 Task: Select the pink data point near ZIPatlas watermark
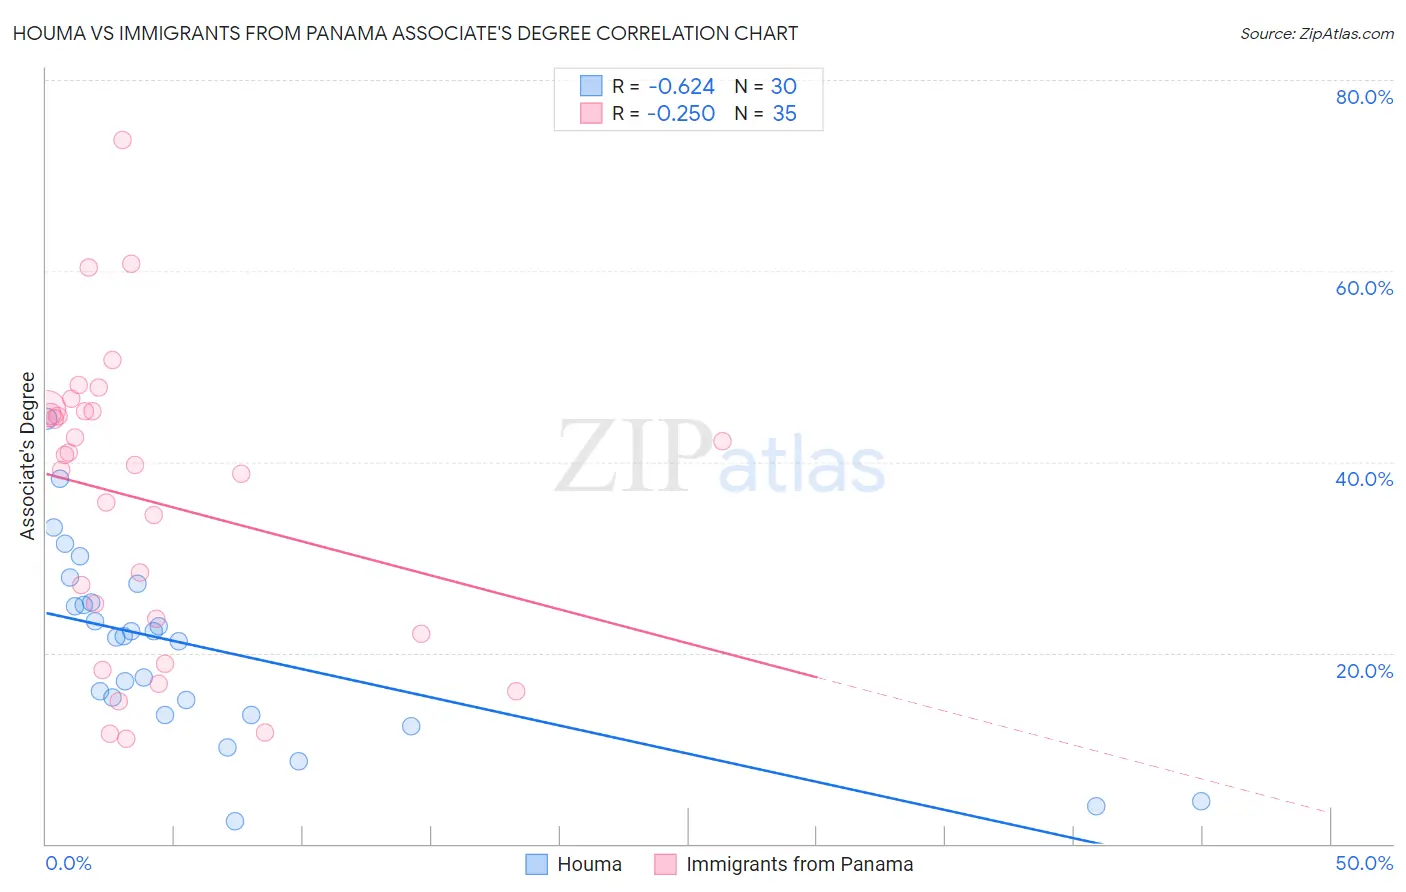click(x=722, y=441)
